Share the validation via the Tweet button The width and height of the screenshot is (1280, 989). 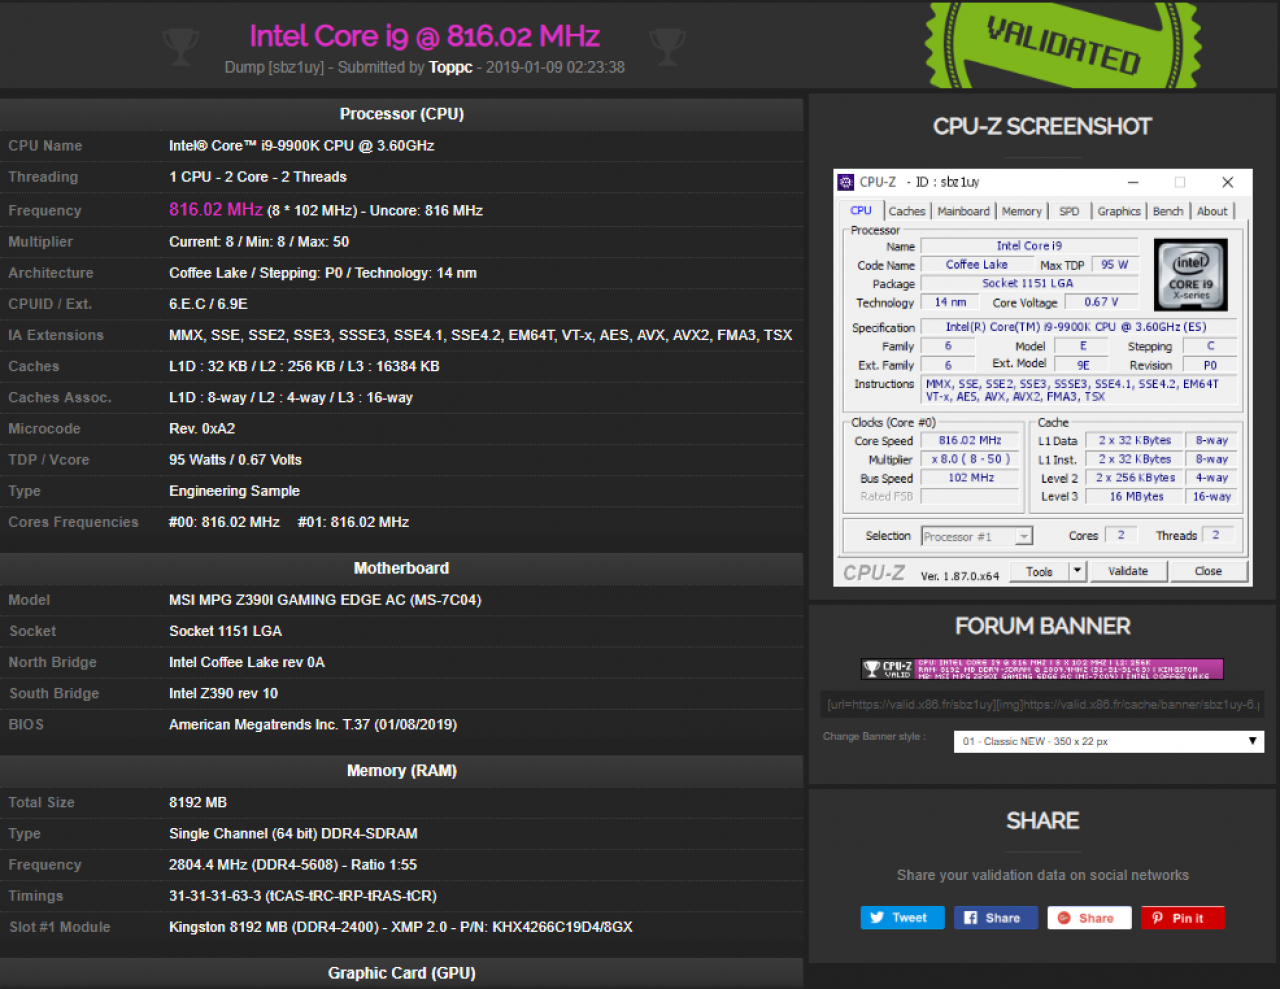tap(902, 918)
